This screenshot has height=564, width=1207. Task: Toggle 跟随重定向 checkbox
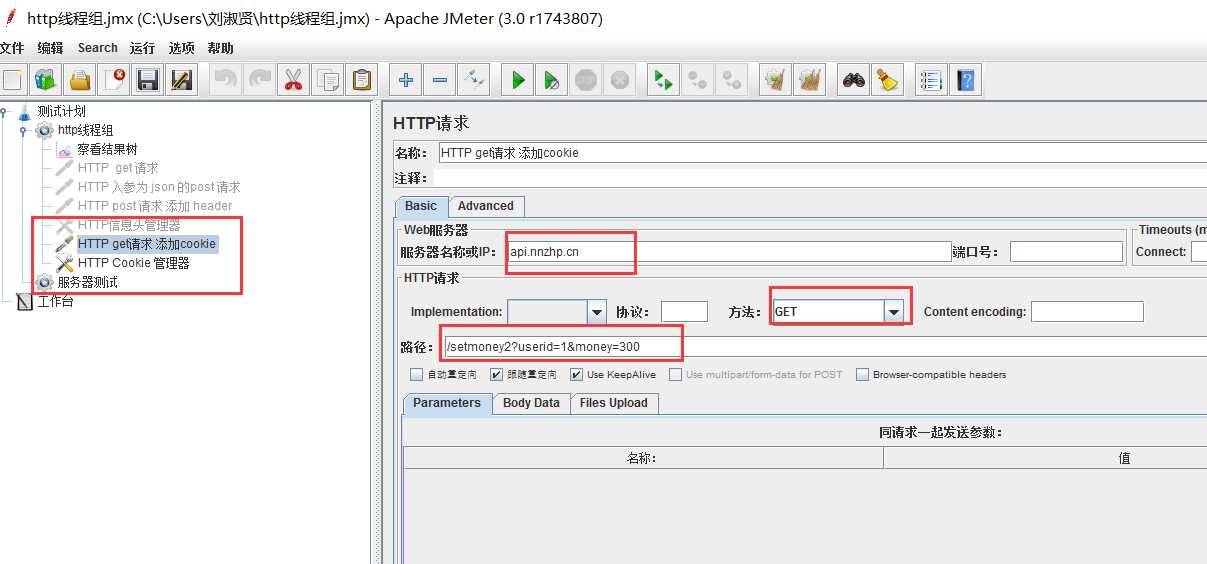pos(496,375)
